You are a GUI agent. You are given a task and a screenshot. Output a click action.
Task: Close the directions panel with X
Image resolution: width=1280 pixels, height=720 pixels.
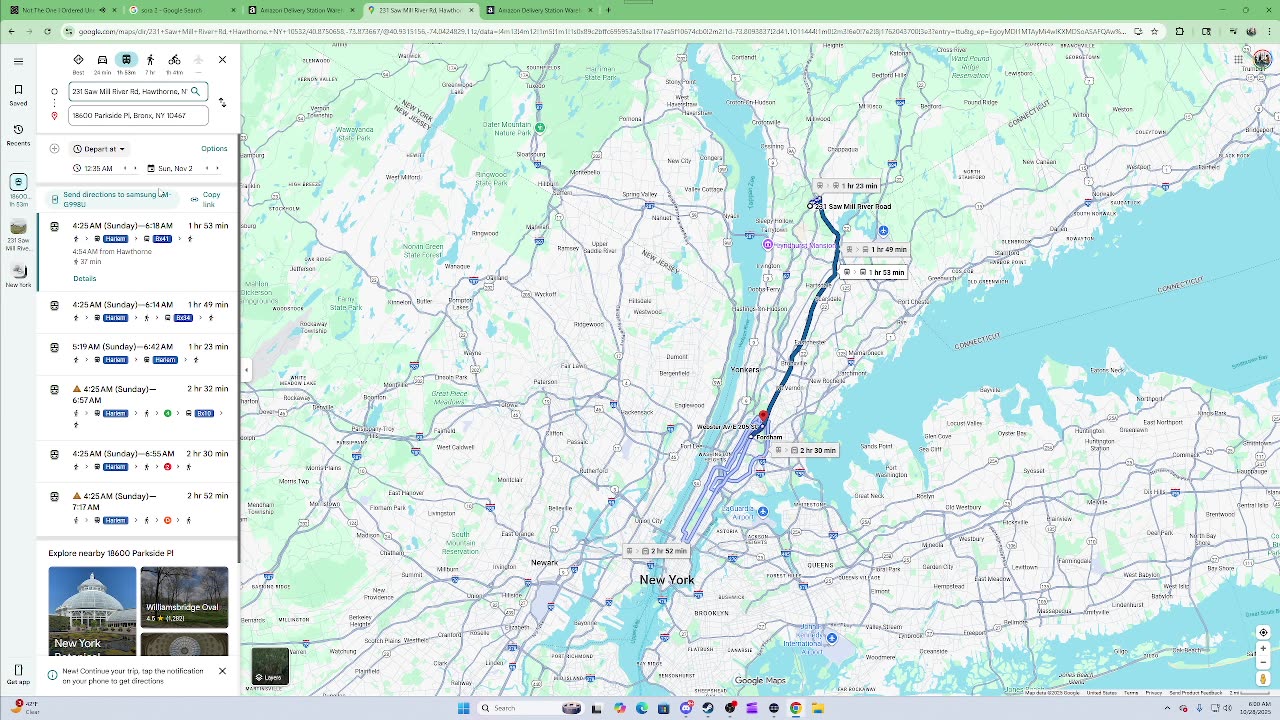tap(222, 60)
